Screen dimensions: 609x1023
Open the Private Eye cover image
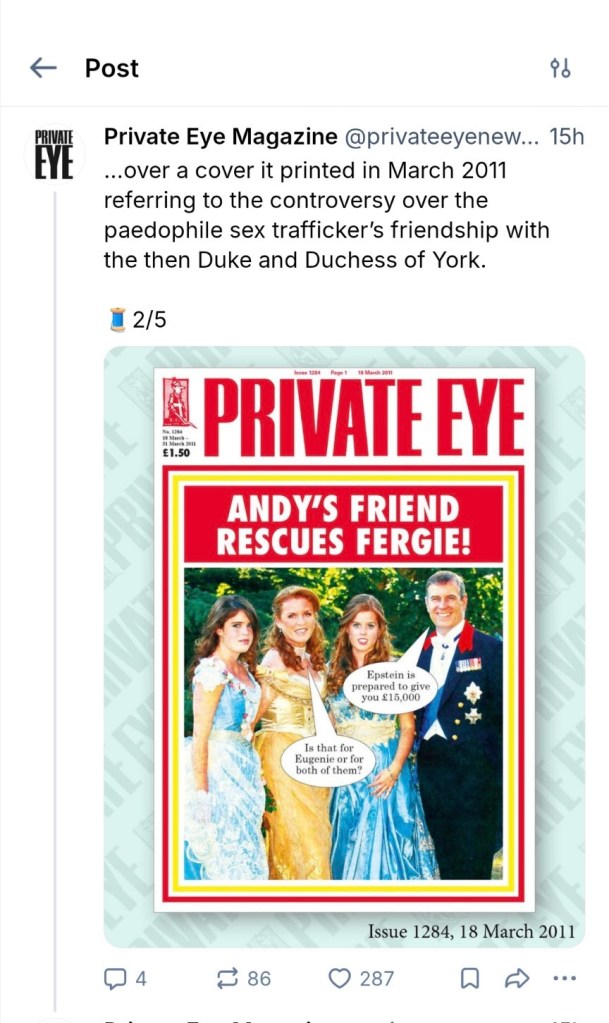click(x=344, y=640)
